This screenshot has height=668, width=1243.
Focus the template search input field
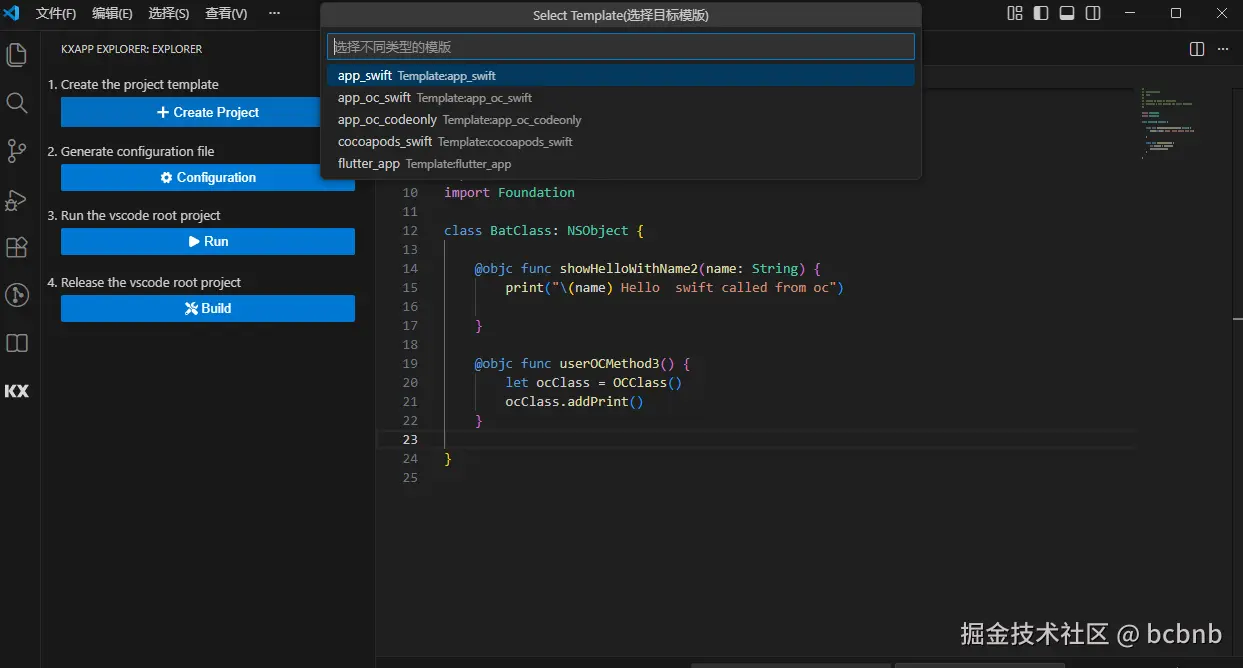[620, 47]
